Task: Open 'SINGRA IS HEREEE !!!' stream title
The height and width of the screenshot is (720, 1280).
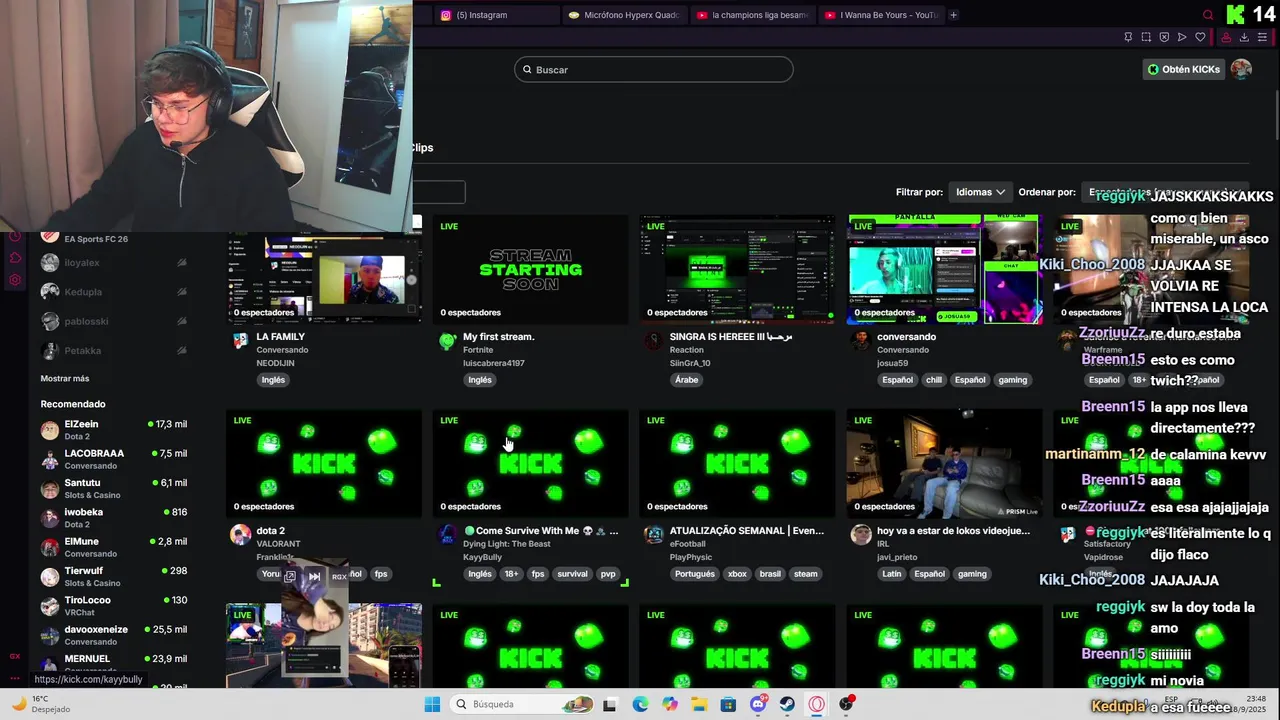Action: tap(731, 337)
